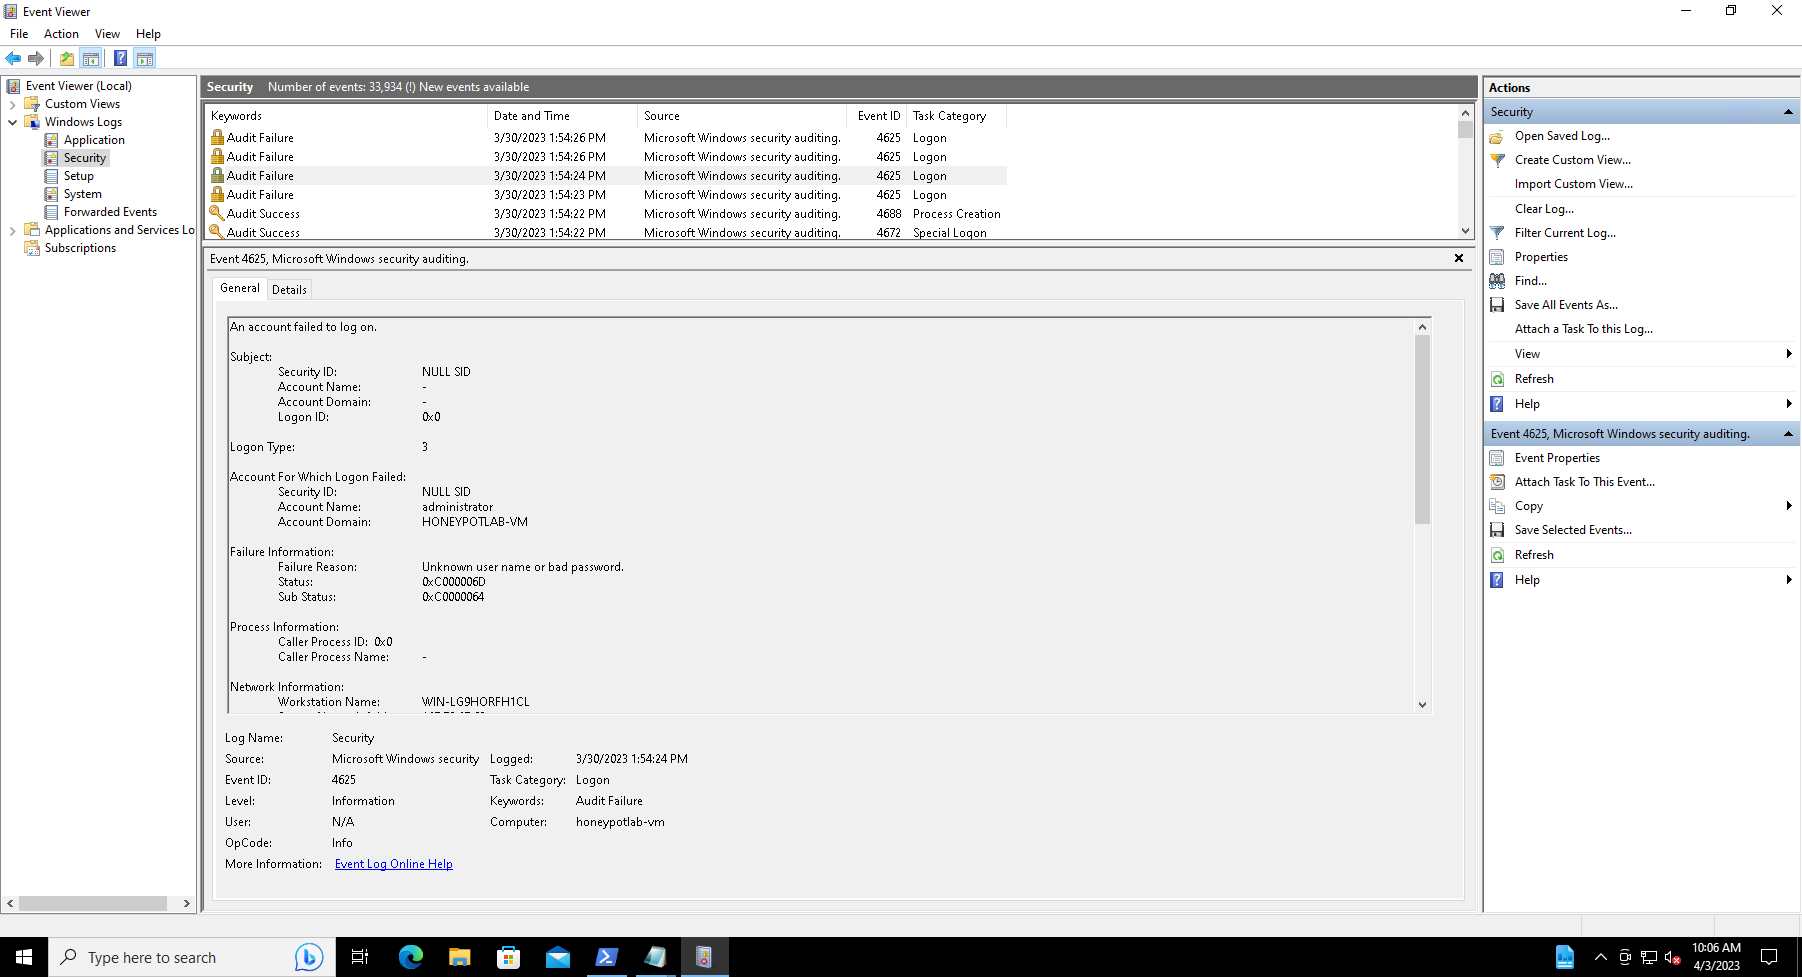1802x977 pixels.
Task: Click the tree pane horizontal scrollbar thumb
Action: (92, 903)
